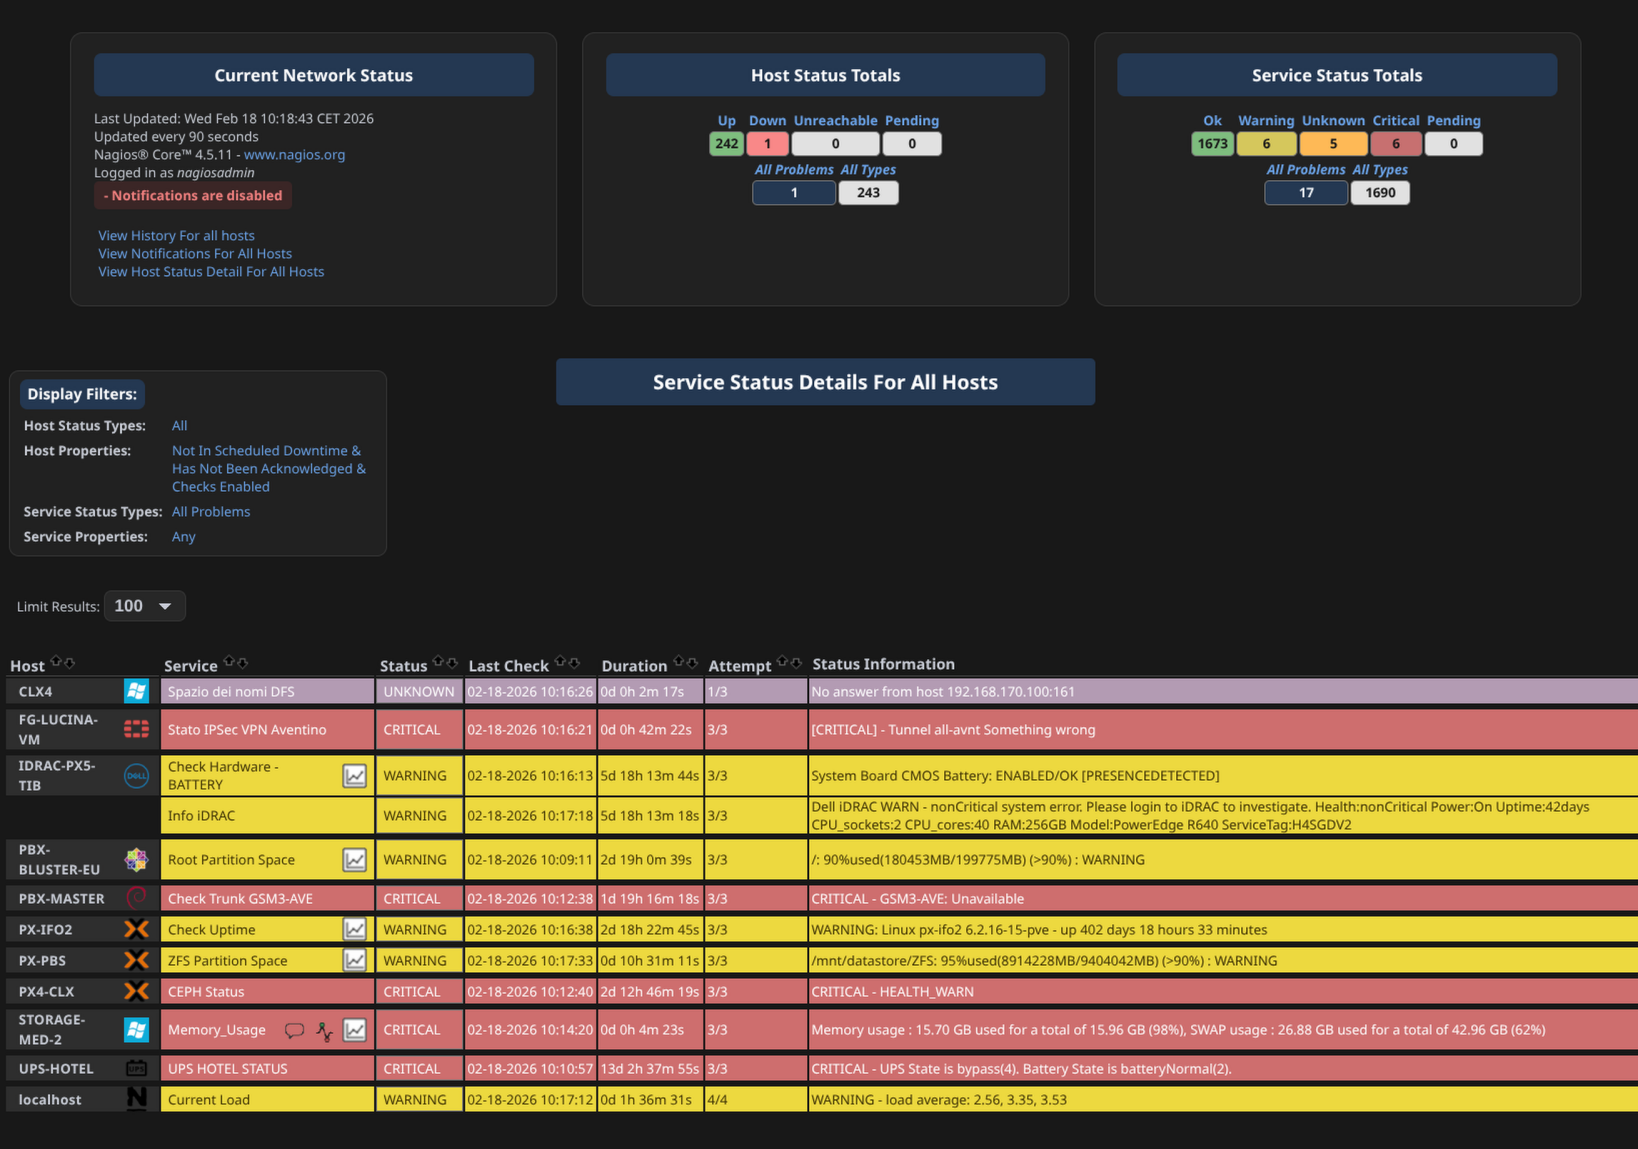Click the Windows icon next to CLX4
Screen dimensions: 1638x1149
pos(136,691)
